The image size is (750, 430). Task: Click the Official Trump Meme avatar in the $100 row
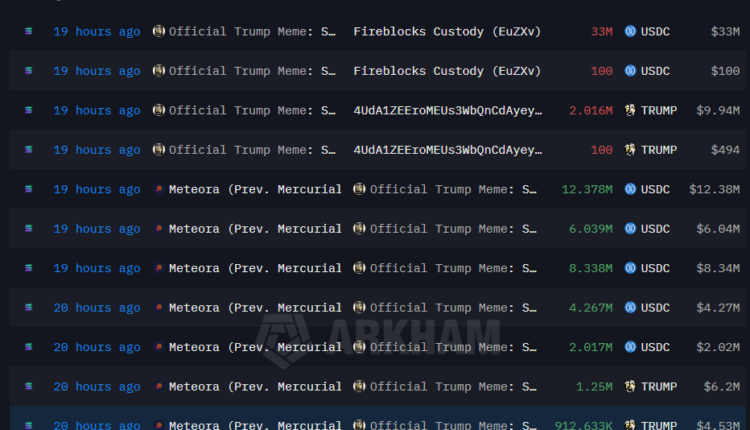click(x=159, y=71)
